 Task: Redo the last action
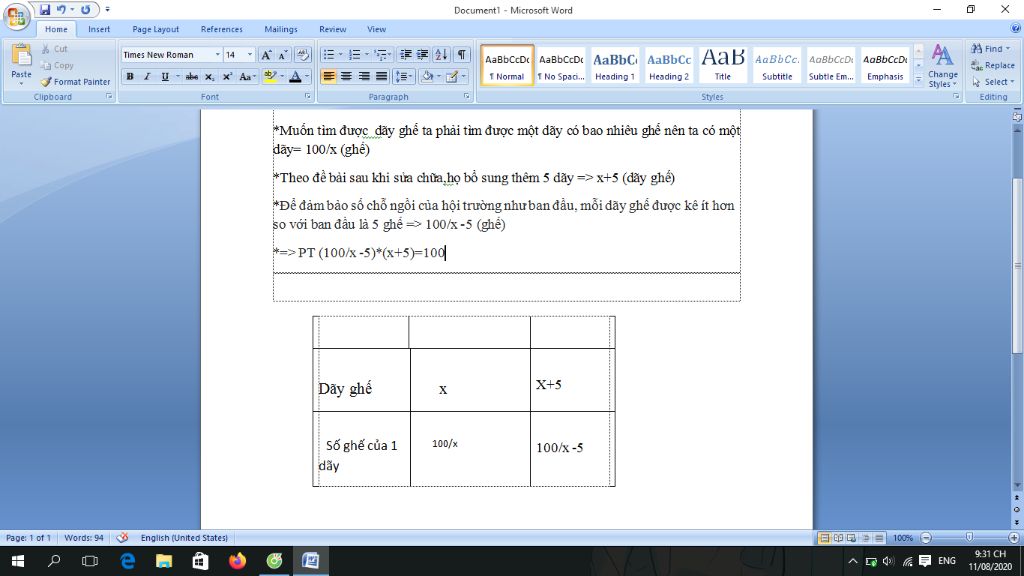click(x=86, y=10)
